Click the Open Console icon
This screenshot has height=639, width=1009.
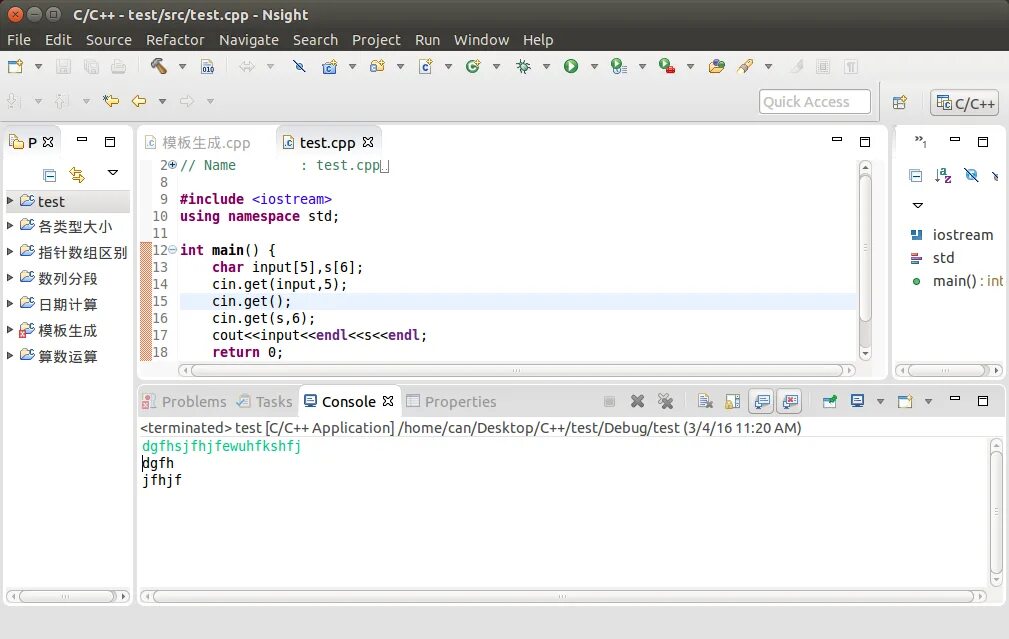905,402
